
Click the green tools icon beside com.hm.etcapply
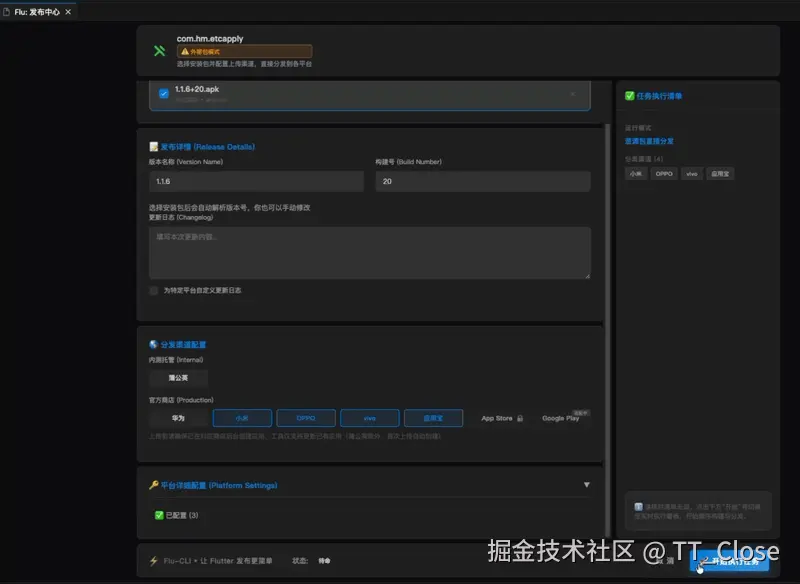coord(160,50)
